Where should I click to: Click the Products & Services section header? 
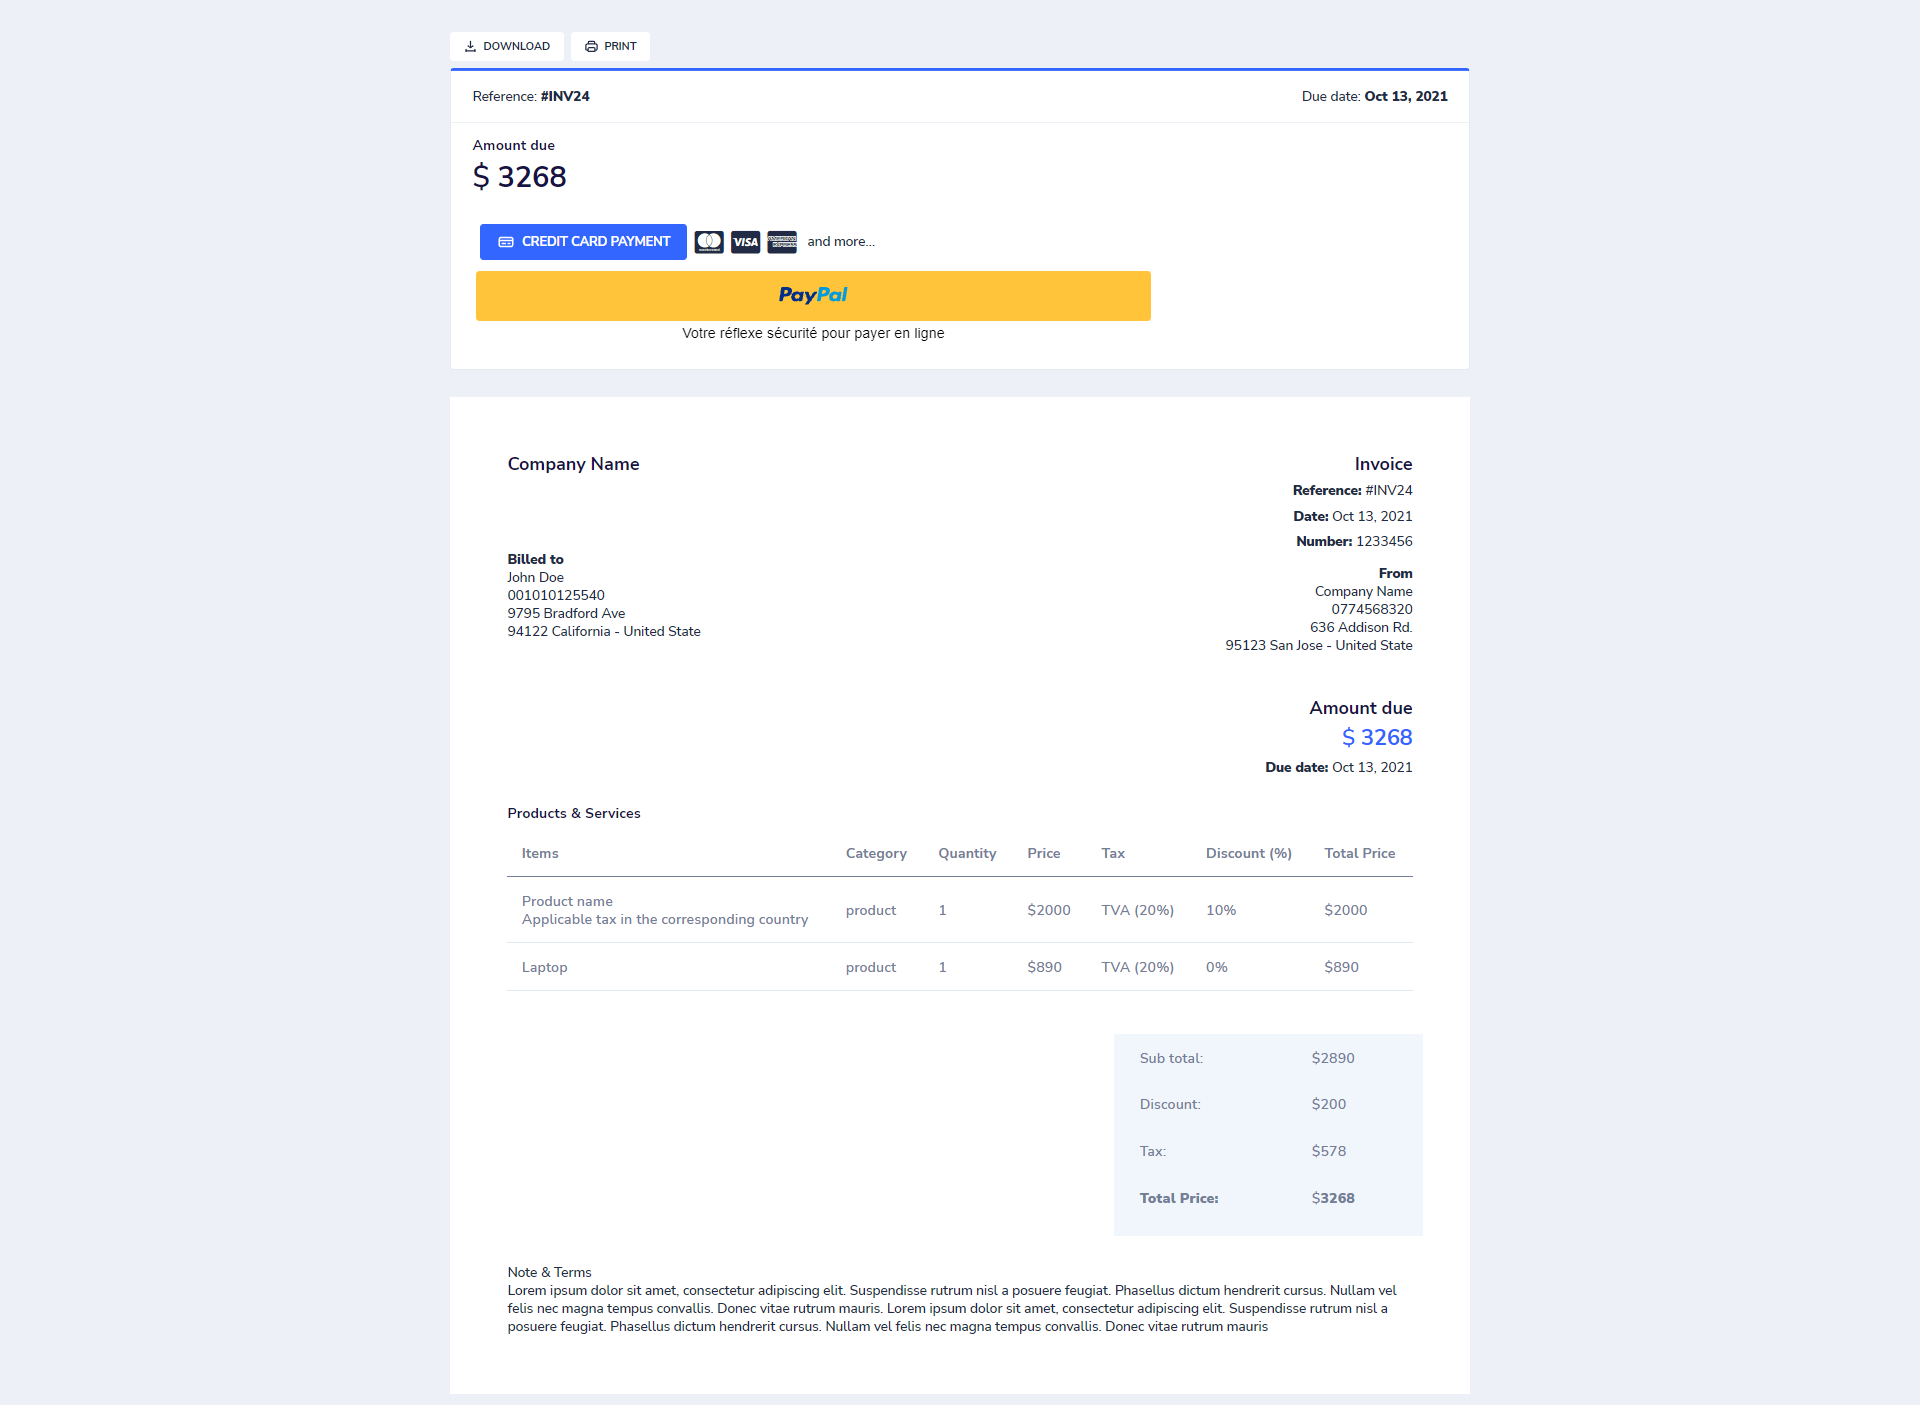[573, 813]
